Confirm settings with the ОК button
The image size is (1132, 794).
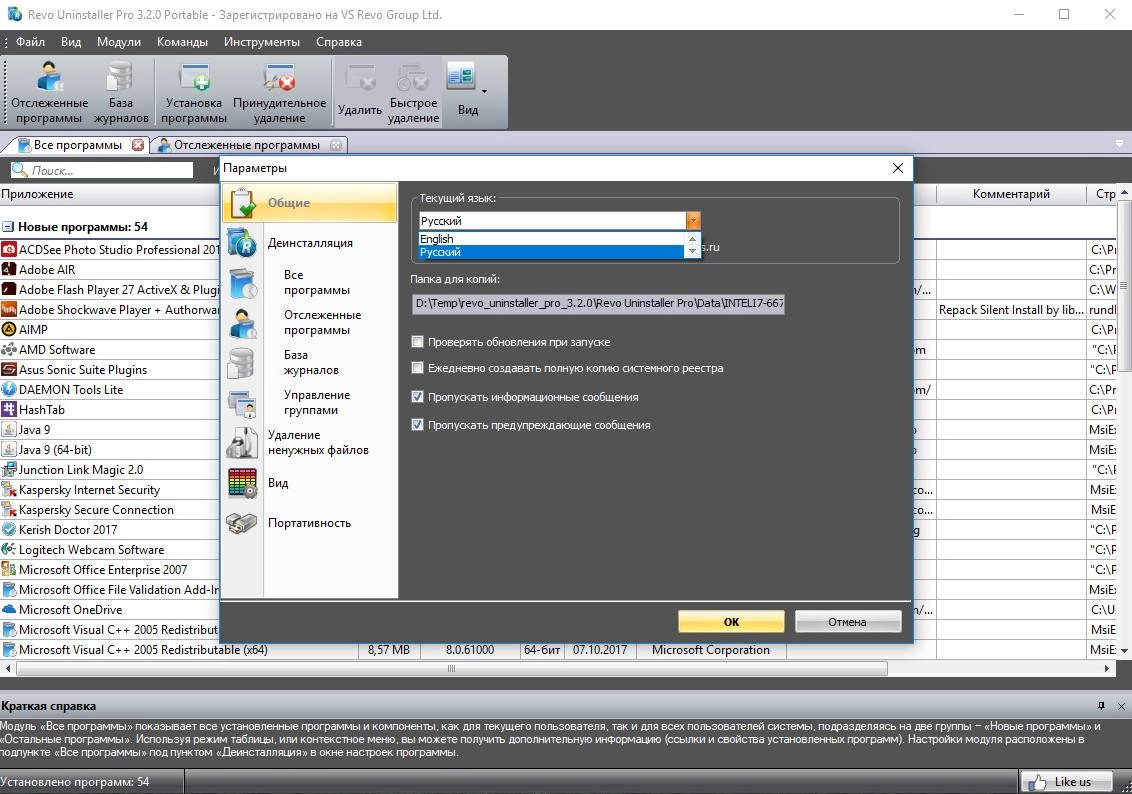[731, 621]
